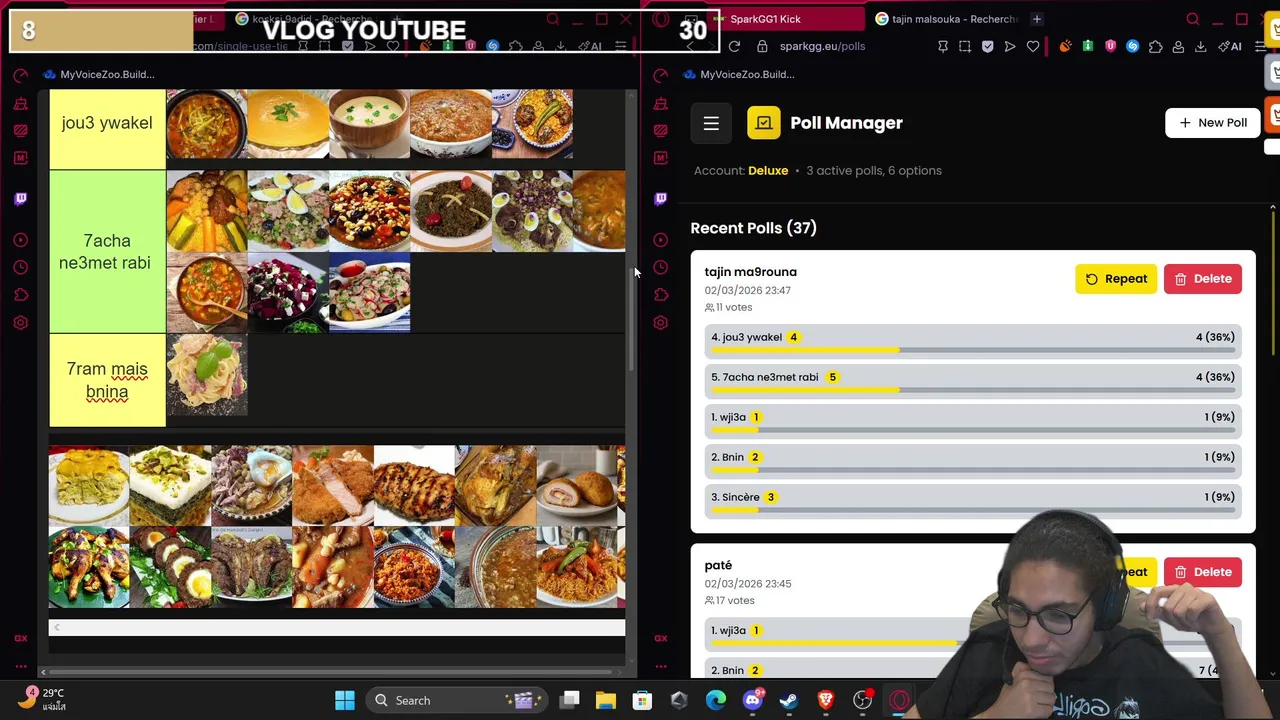The width and height of the screenshot is (1280, 720).
Task: Open Twitch in left browser sidebar
Action: coord(20,198)
